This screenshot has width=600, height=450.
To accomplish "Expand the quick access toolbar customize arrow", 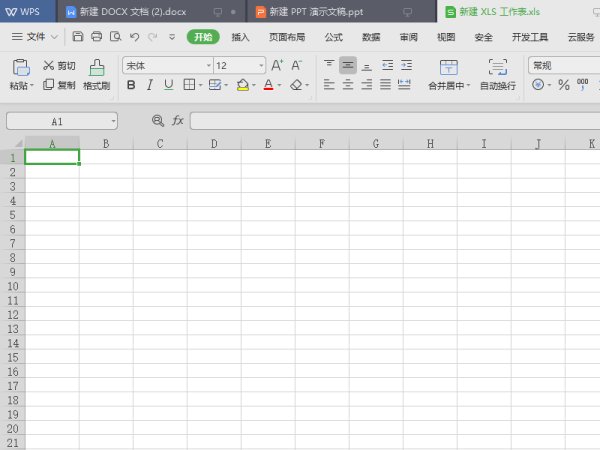I will (x=172, y=37).
